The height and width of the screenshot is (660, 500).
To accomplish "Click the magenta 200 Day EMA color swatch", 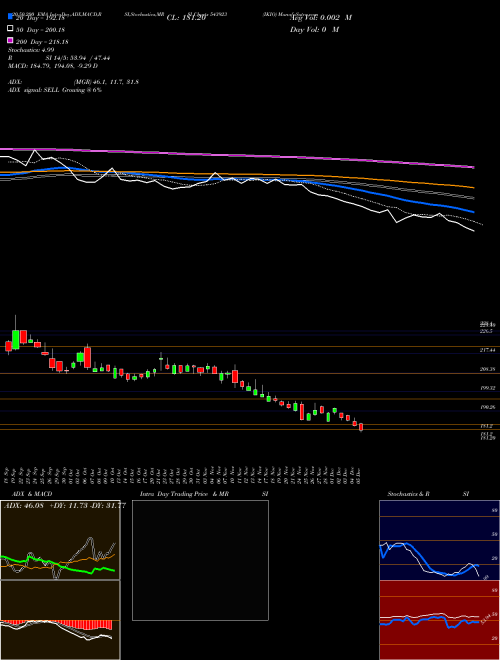I will 10,41.
